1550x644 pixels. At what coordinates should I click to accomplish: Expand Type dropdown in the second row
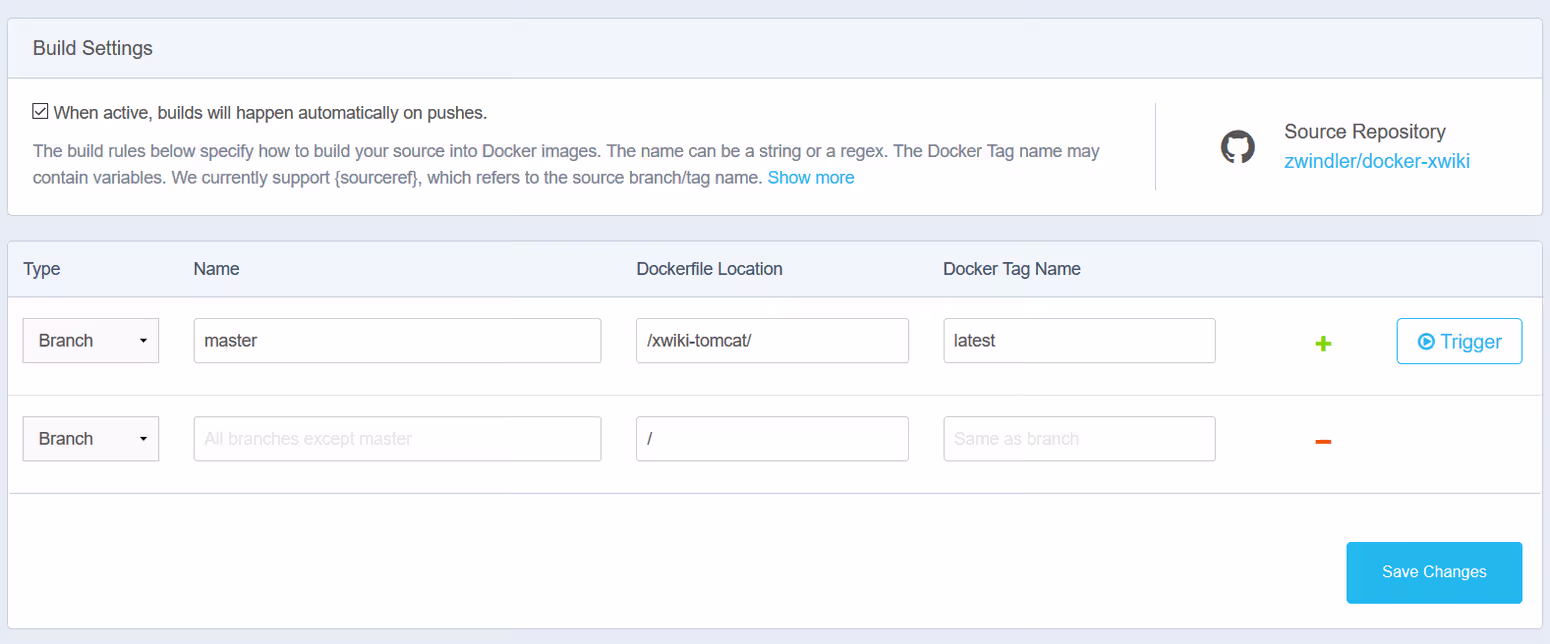click(91, 439)
